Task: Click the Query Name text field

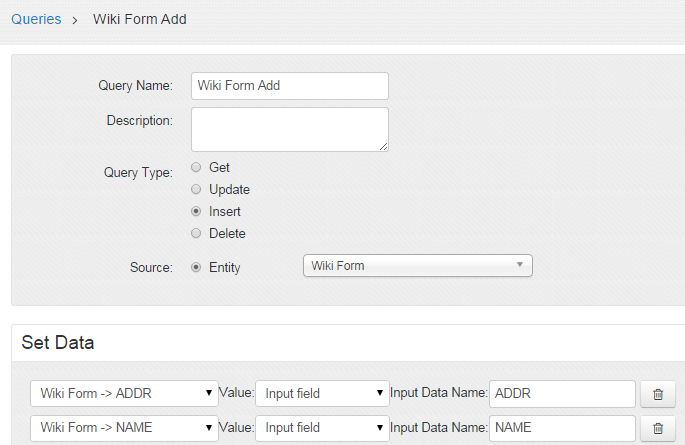Action: (x=290, y=86)
